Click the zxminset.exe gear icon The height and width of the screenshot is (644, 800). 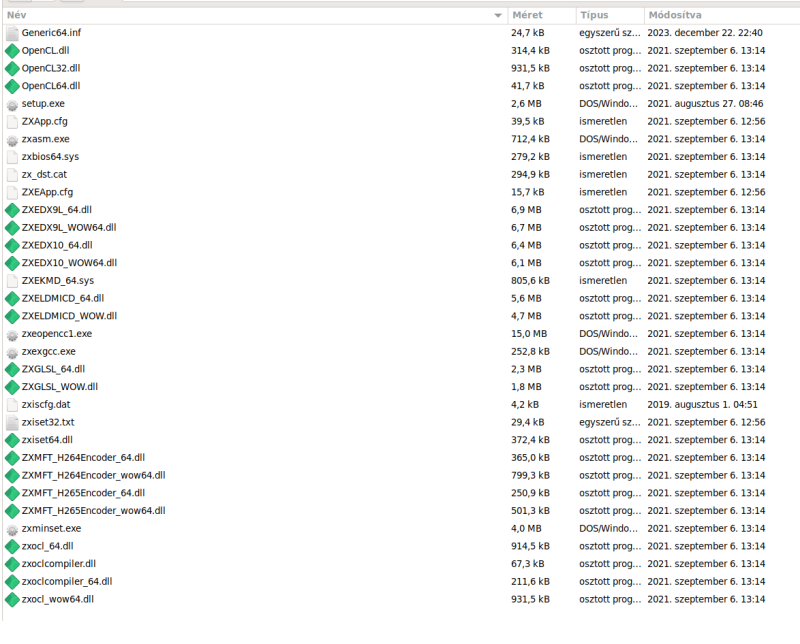point(12,530)
